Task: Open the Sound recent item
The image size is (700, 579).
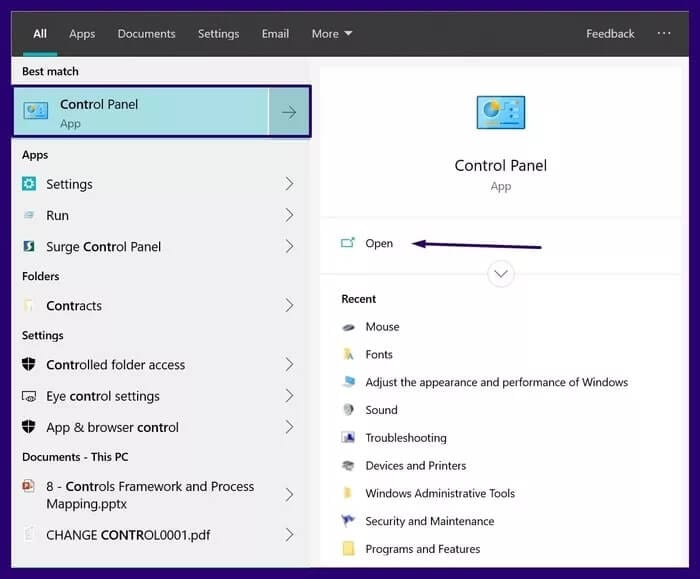Action: coord(381,410)
